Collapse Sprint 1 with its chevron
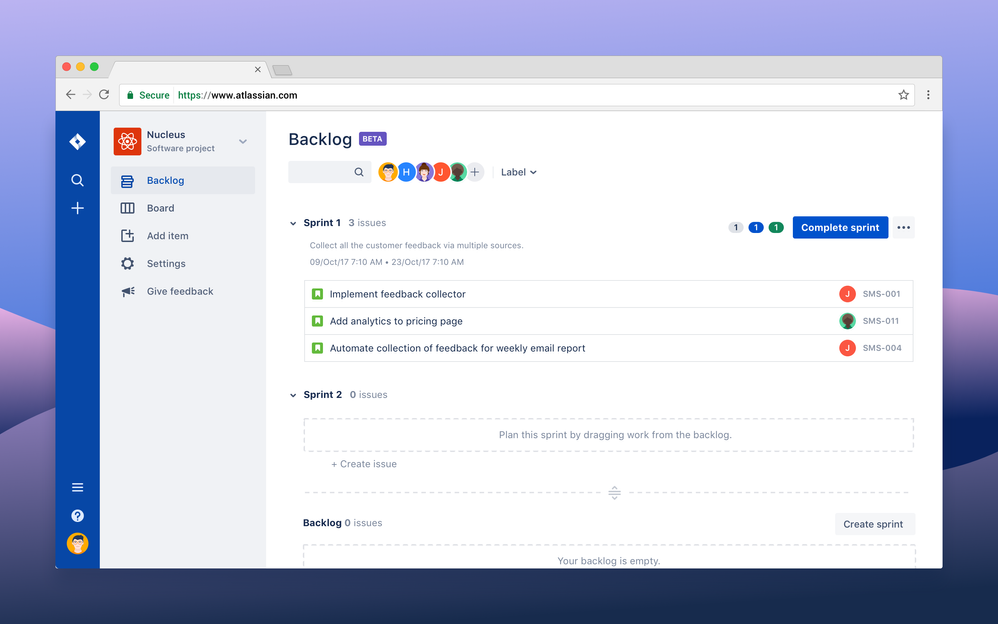The image size is (998, 624). click(293, 222)
